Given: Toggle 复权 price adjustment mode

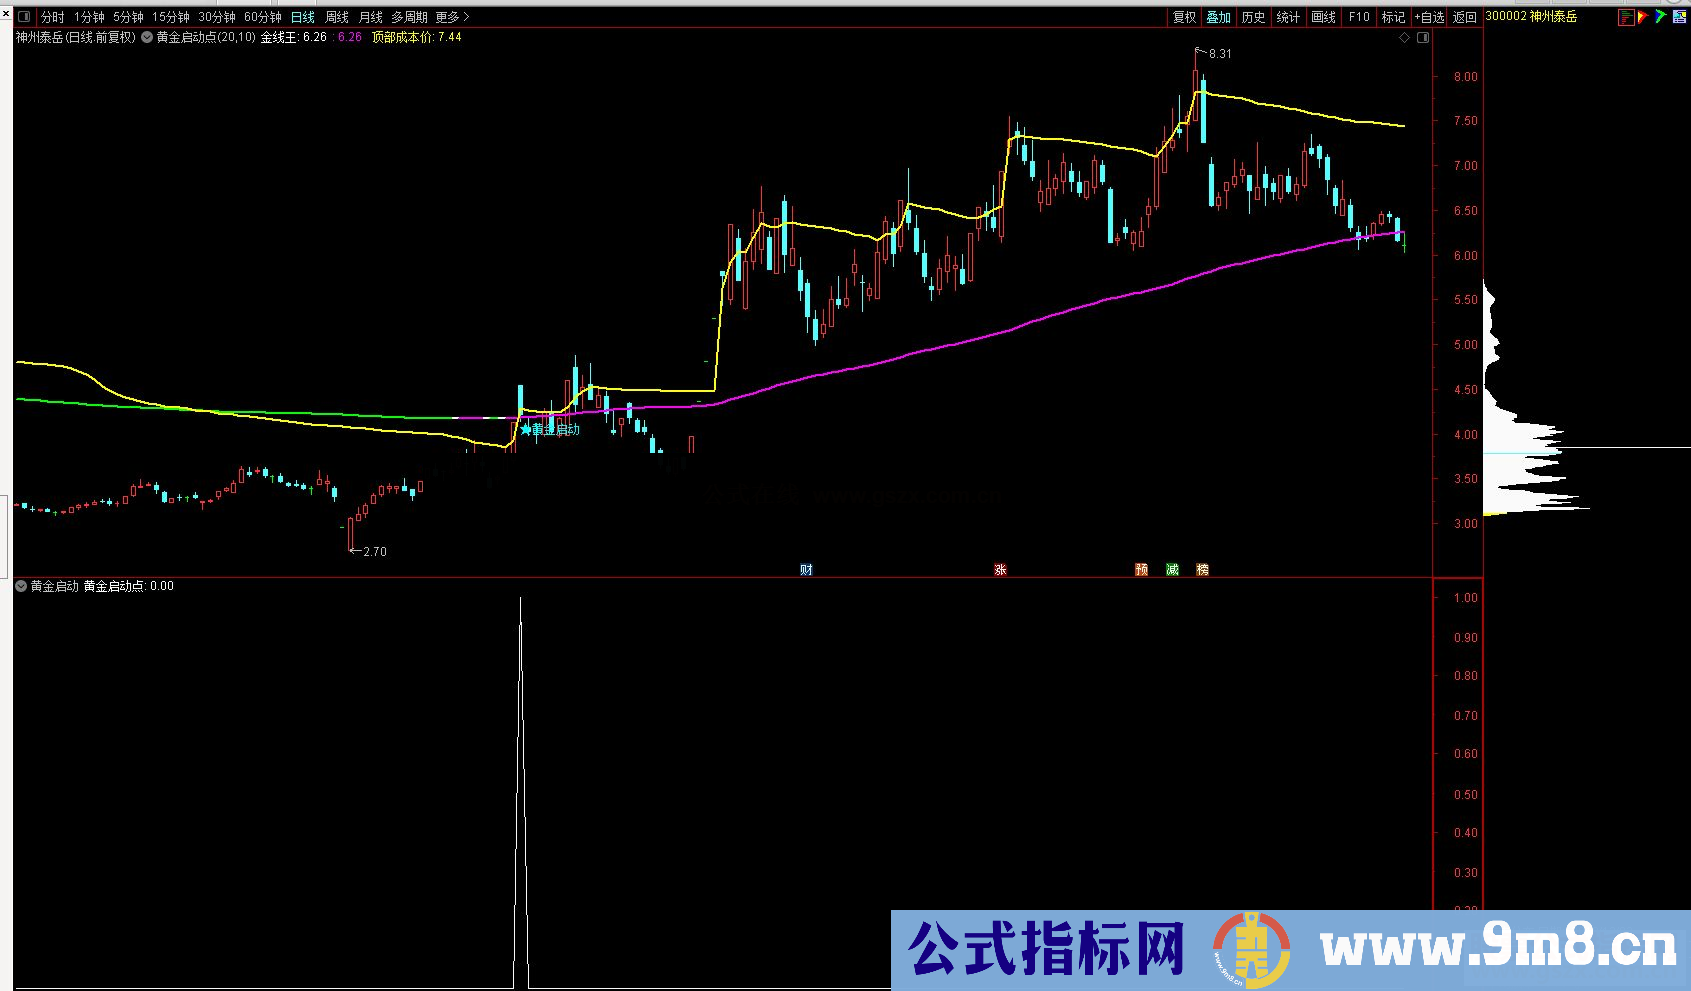Looking at the screenshot, I should point(1184,17).
